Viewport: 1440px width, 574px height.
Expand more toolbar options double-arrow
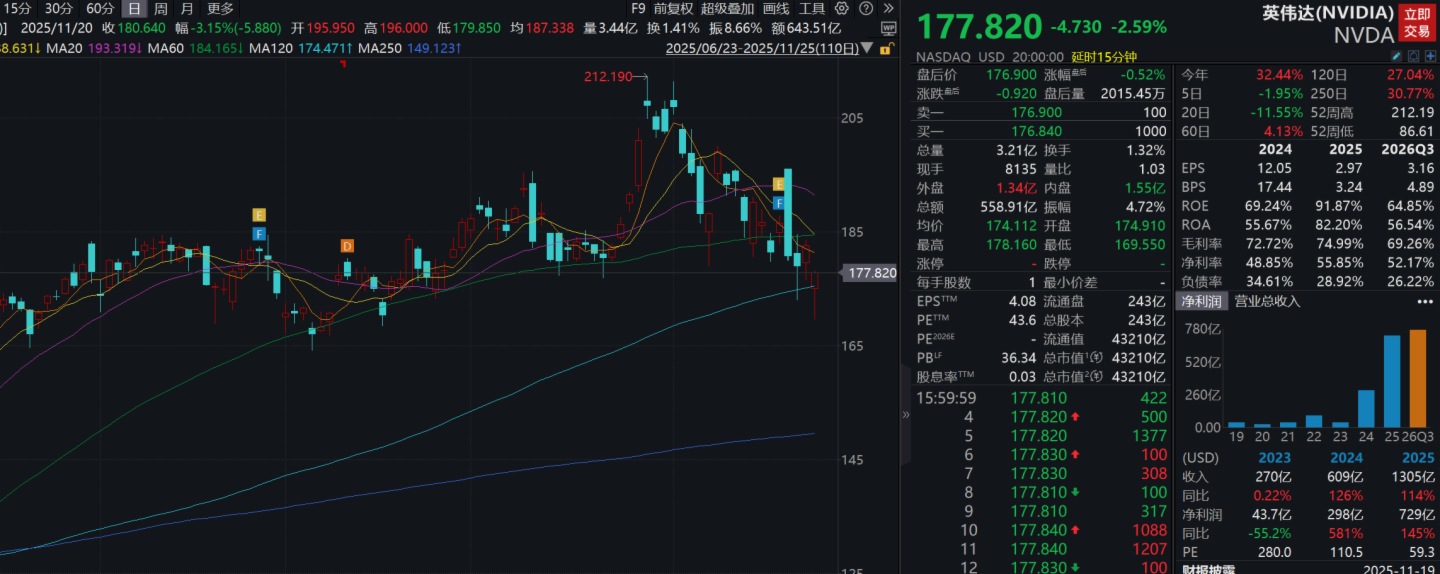[x=887, y=8]
